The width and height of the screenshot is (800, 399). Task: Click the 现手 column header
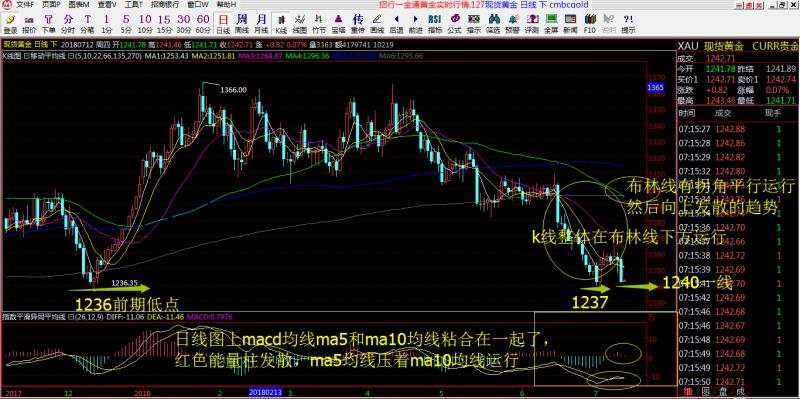pyautogui.click(x=772, y=112)
